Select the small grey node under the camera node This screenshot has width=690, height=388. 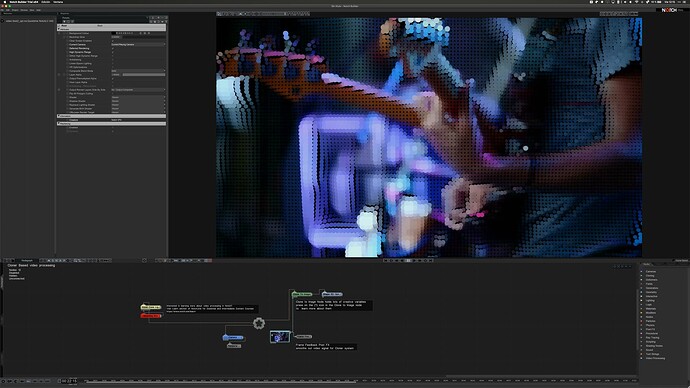pos(234,346)
